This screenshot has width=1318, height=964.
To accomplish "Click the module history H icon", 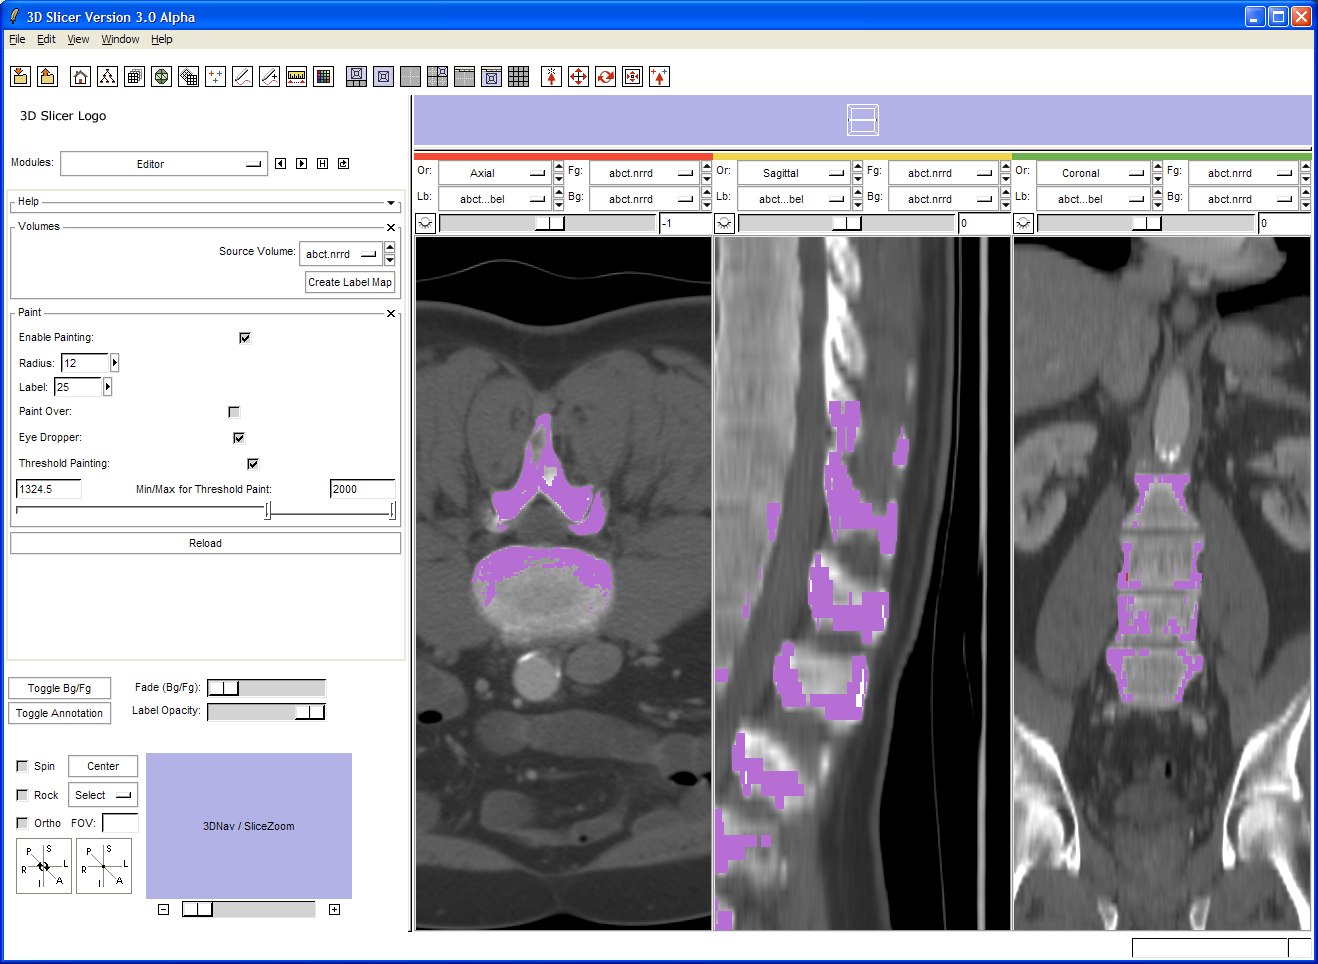I will 322,164.
